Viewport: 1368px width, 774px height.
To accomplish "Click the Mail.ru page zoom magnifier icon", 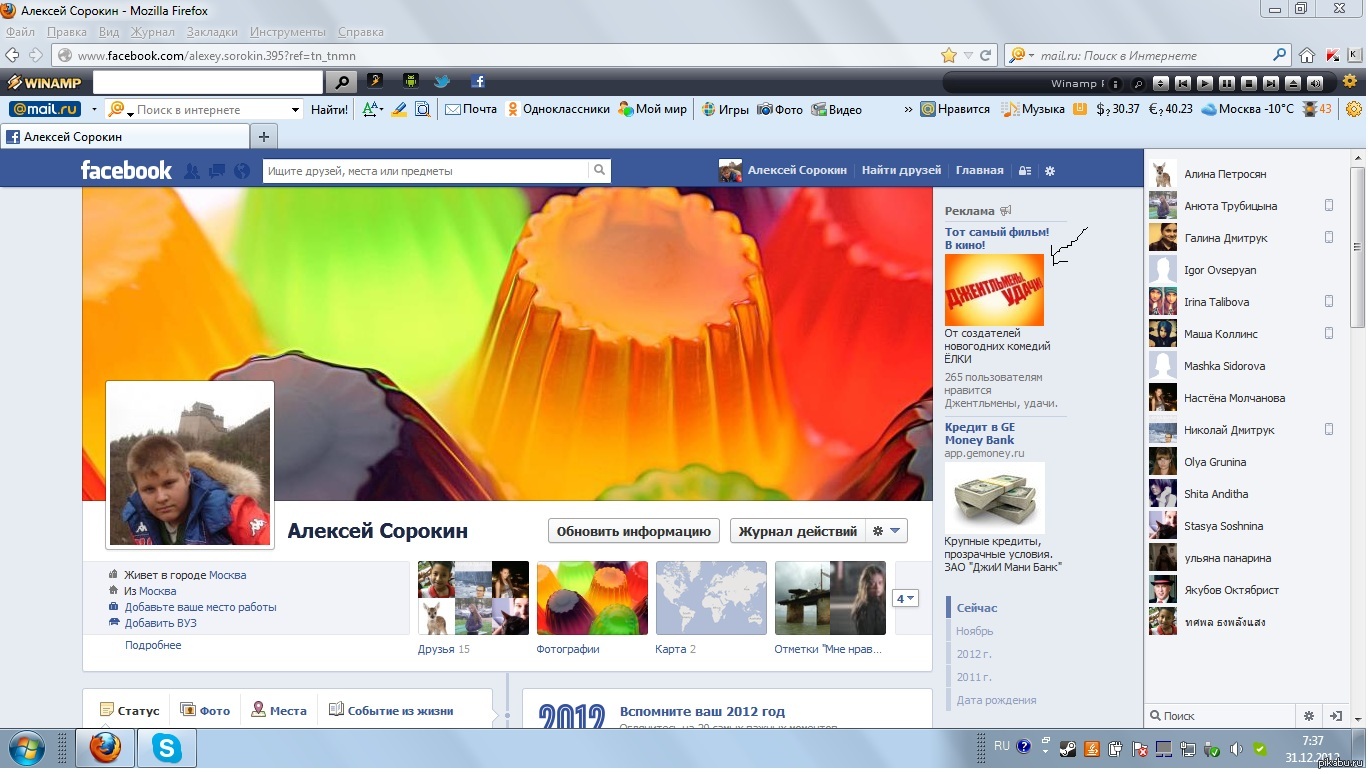I will tap(423, 109).
